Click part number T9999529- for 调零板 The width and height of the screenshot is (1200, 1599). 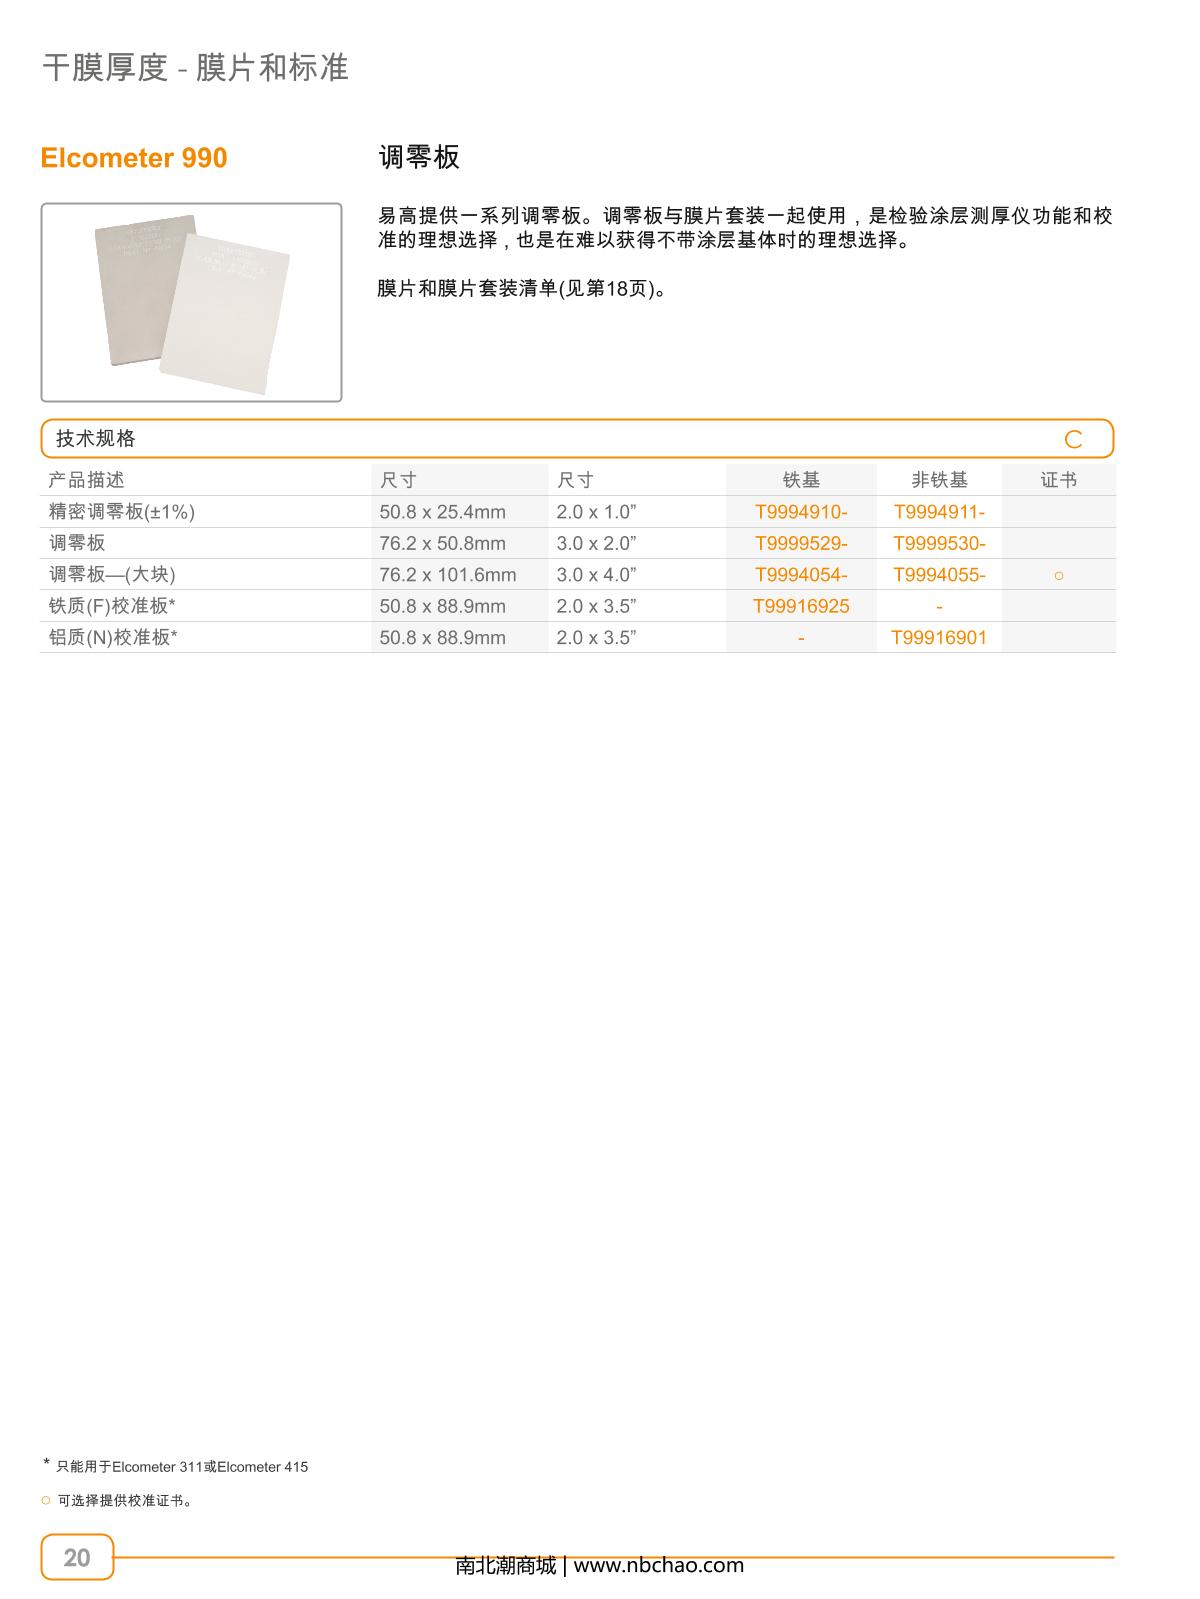coord(800,543)
